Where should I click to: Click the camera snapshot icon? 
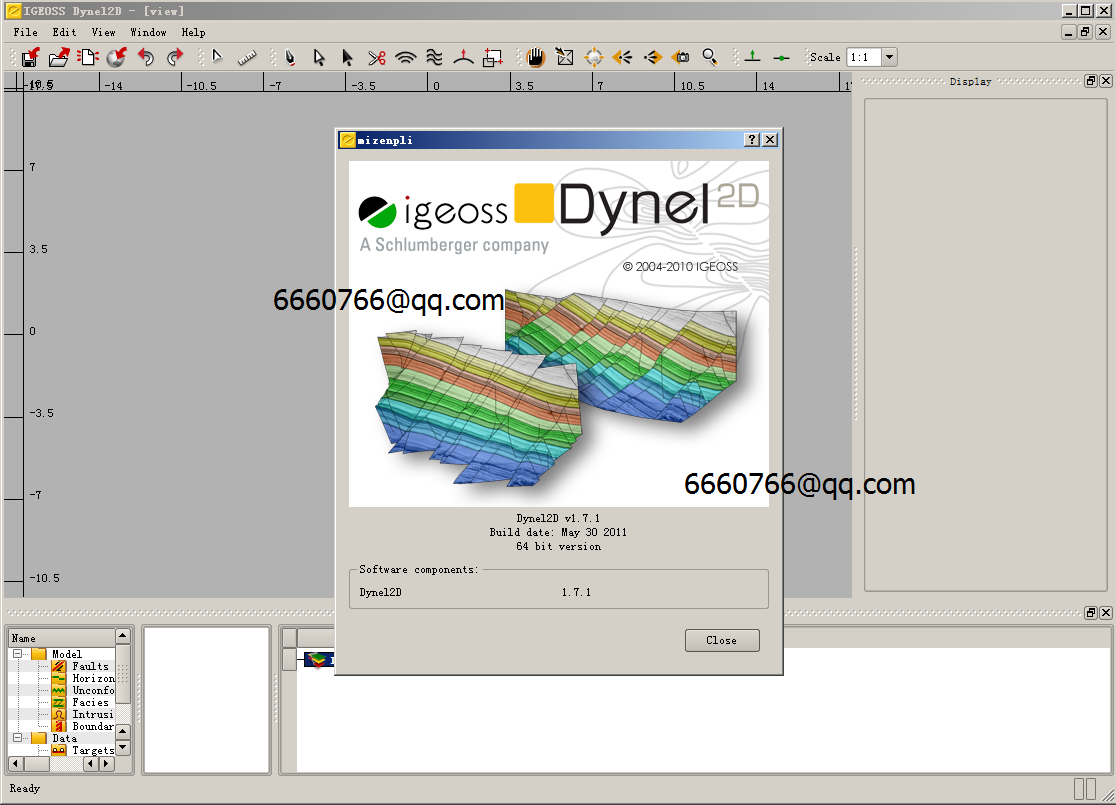681,58
